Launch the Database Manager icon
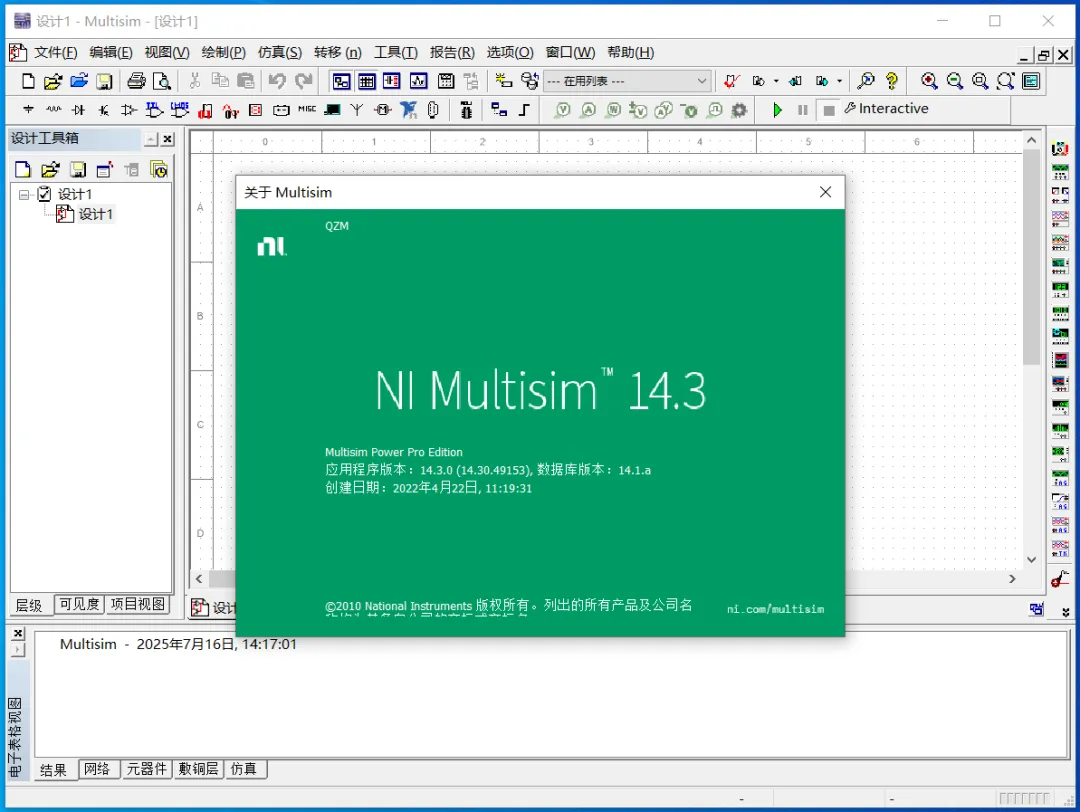The width and height of the screenshot is (1080, 812). pyautogui.click(x=529, y=81)
